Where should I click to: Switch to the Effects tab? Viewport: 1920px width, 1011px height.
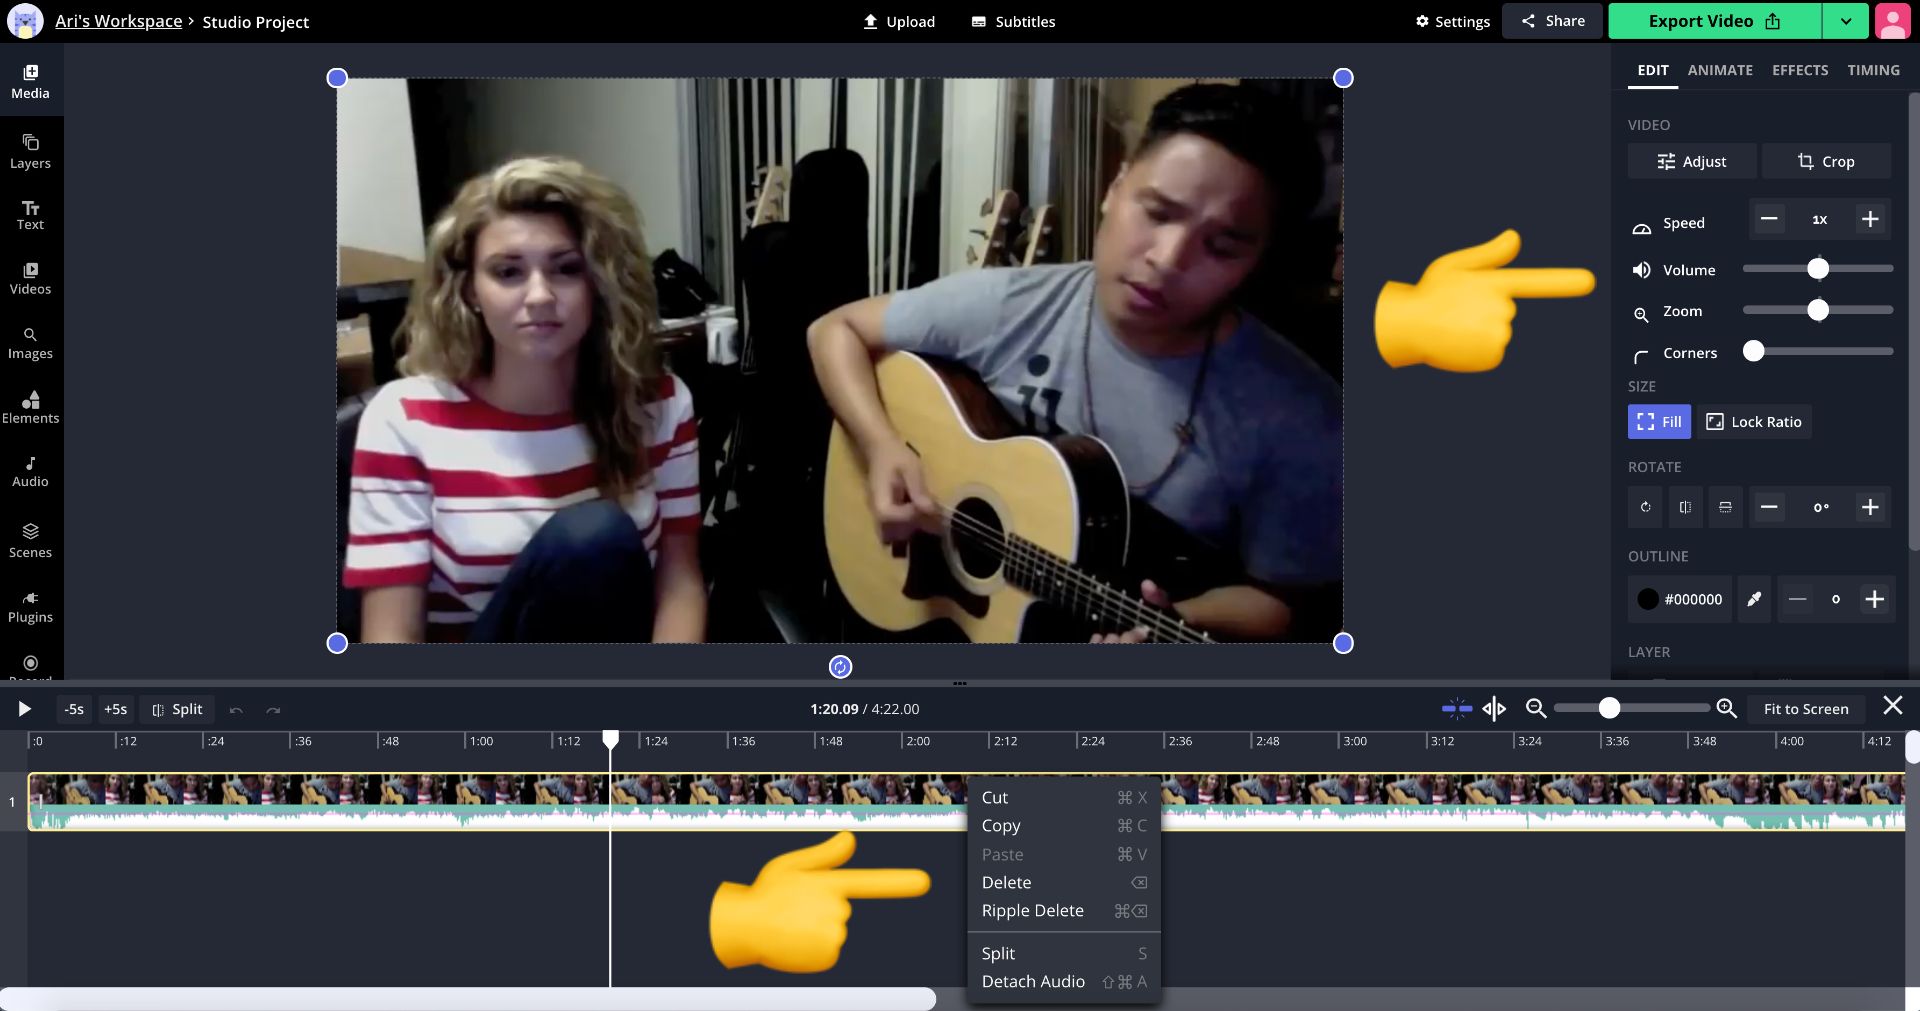pyautogui.click(x=1799, y=70)
